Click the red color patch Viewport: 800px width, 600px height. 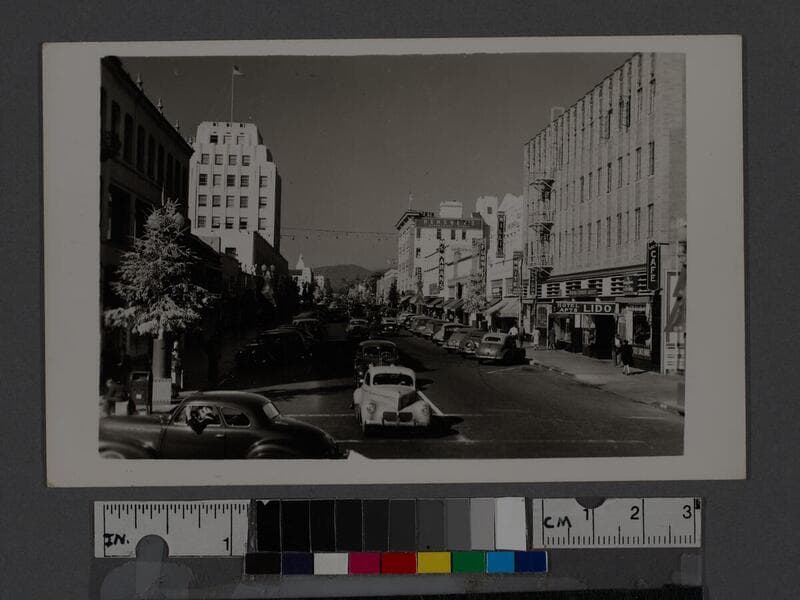398,563
